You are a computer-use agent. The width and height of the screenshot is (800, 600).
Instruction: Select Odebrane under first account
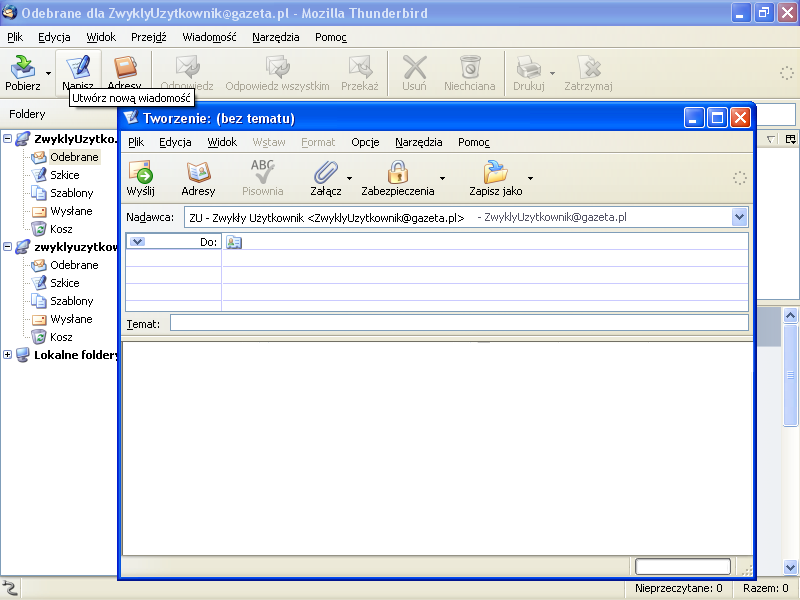coord(74,157)
